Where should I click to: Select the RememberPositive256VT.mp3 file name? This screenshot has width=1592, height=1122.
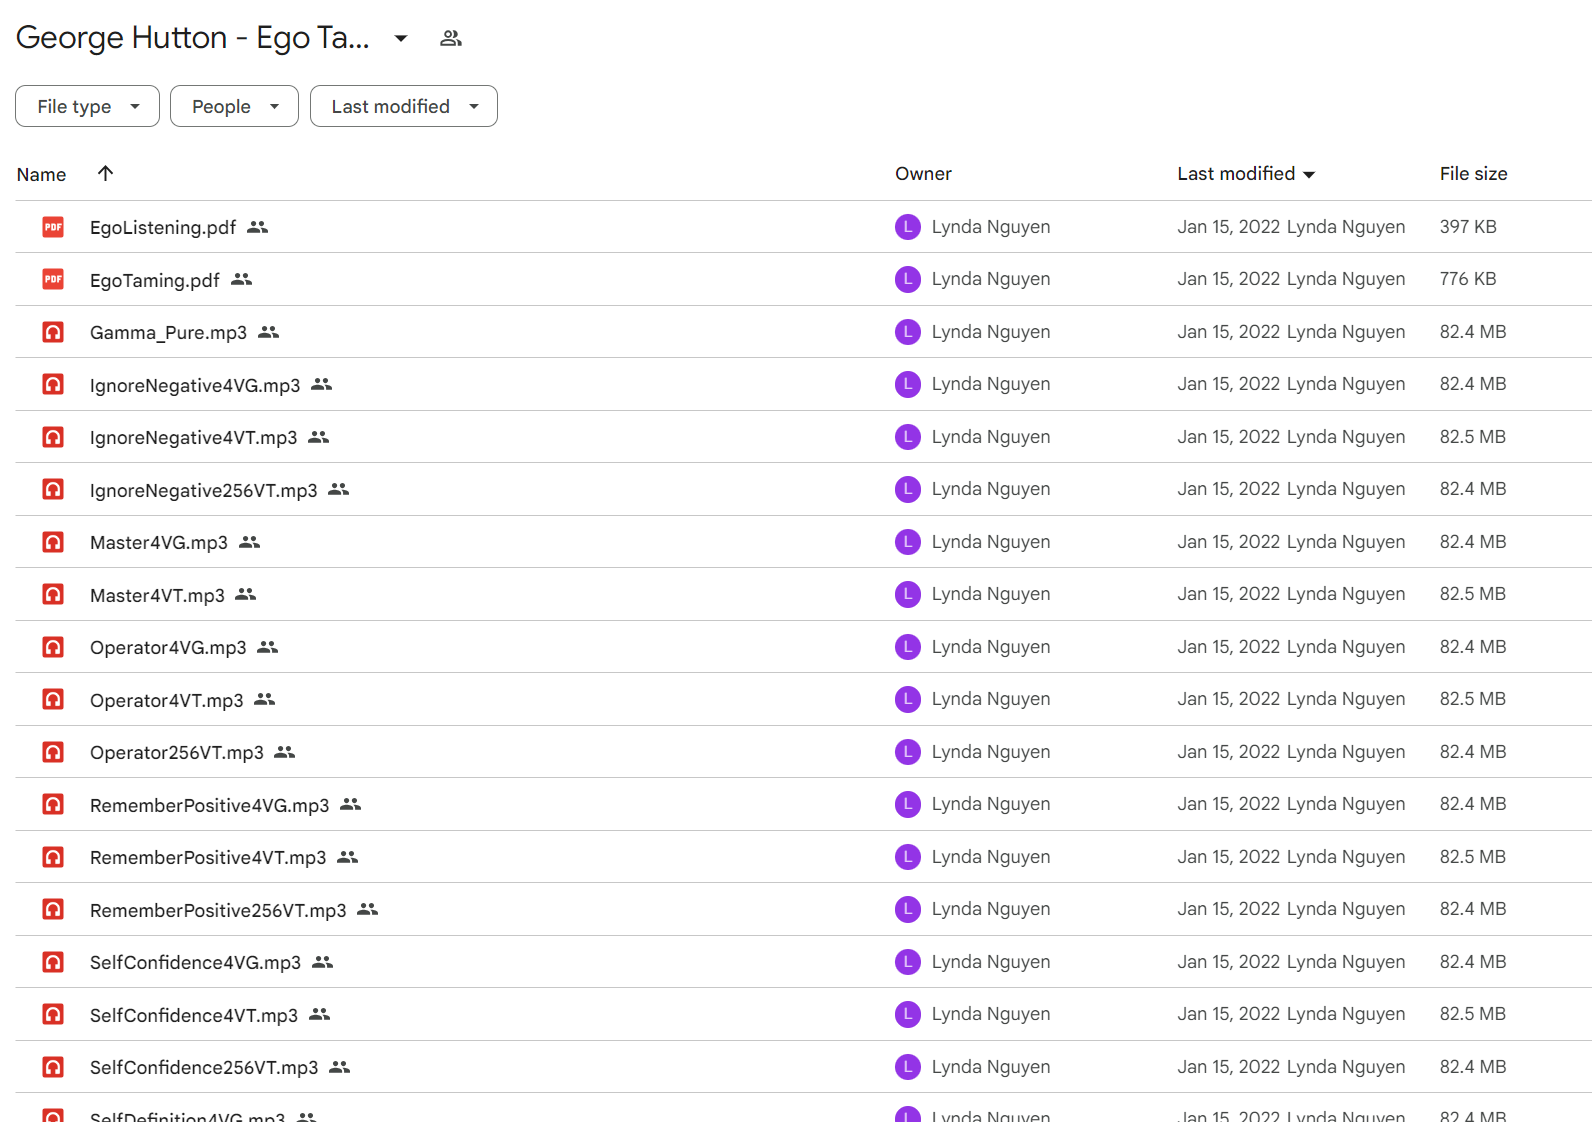point(218,910)
